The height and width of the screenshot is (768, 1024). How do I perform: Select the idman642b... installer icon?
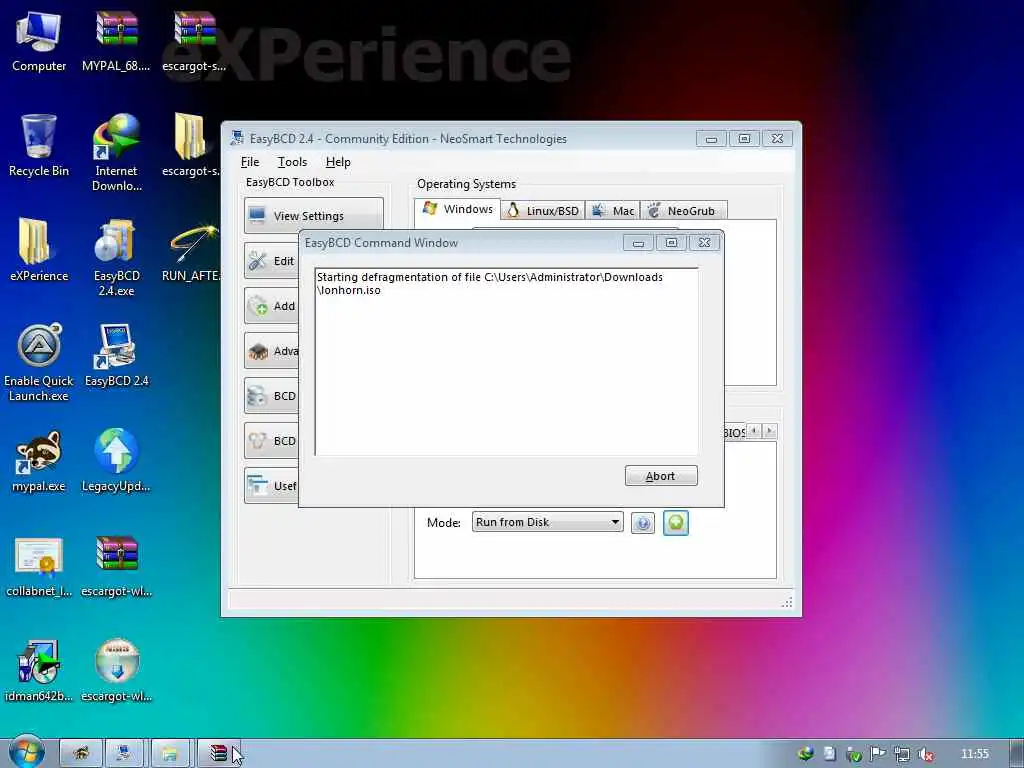point(39,670)
